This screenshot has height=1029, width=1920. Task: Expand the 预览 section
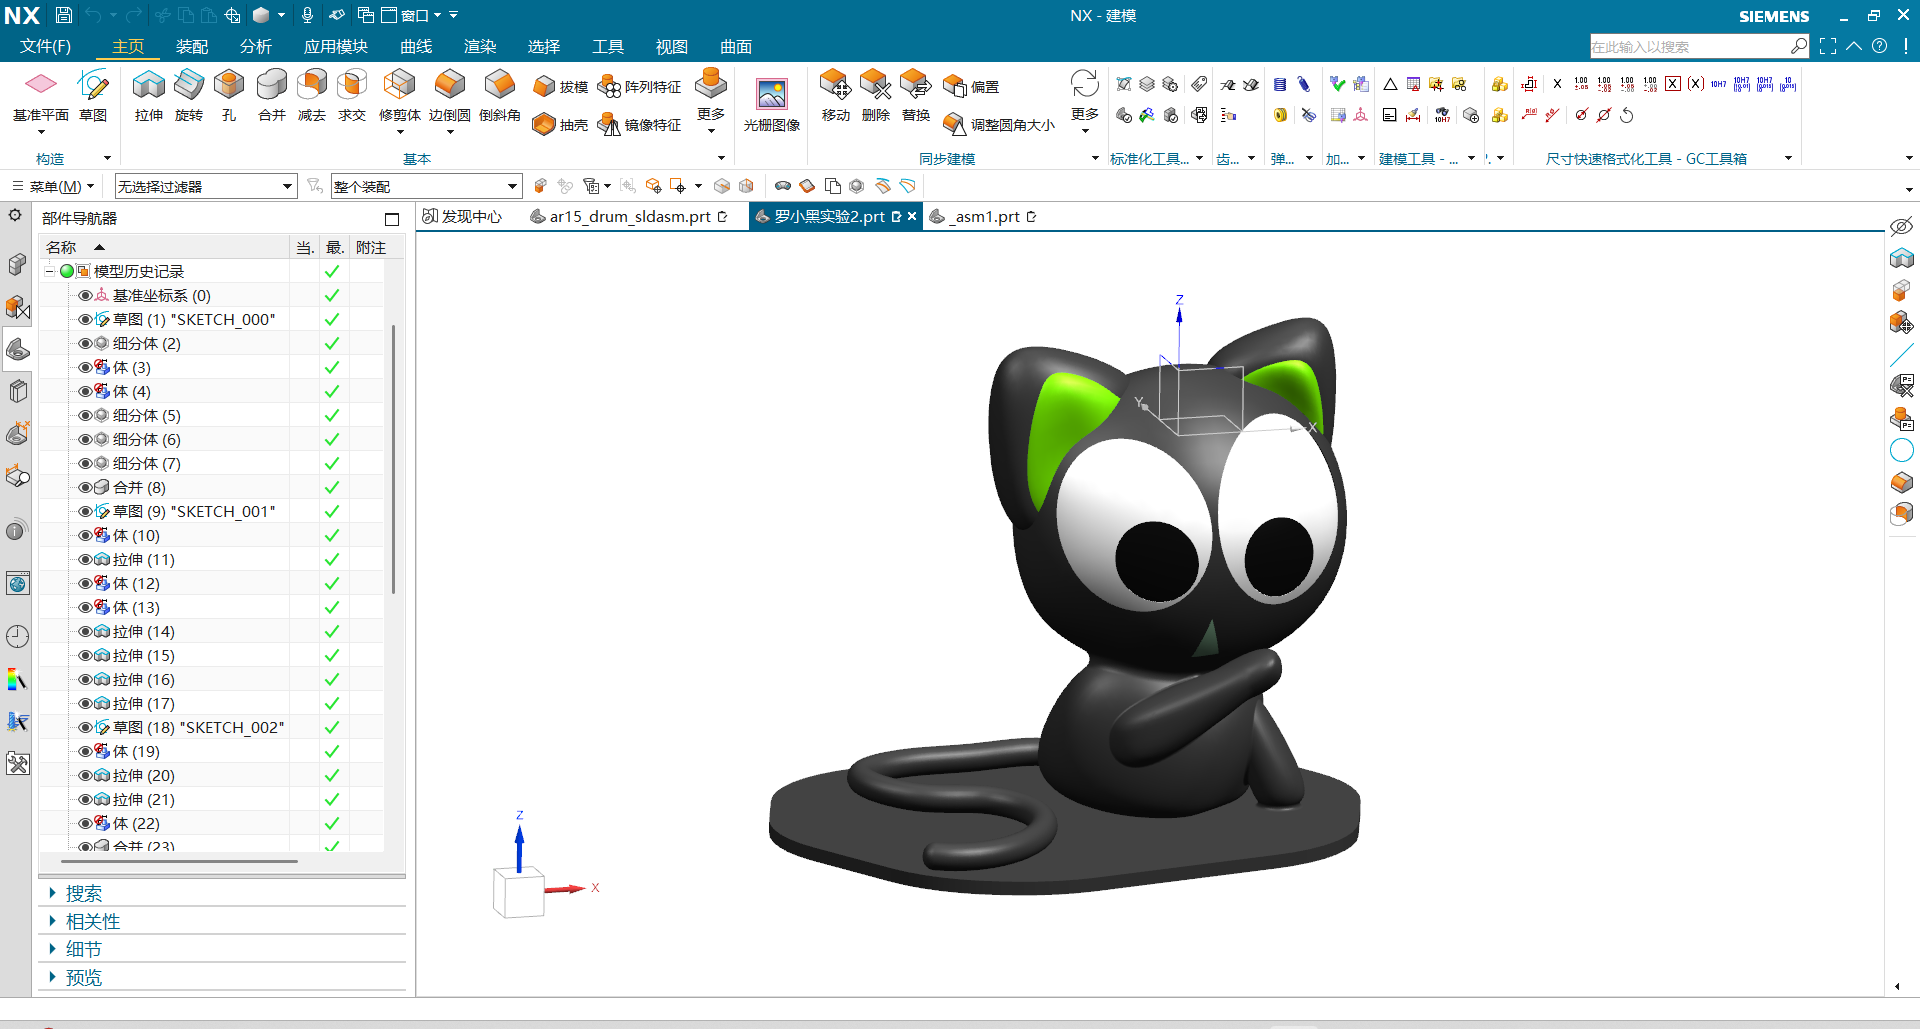tap(52, 977)
